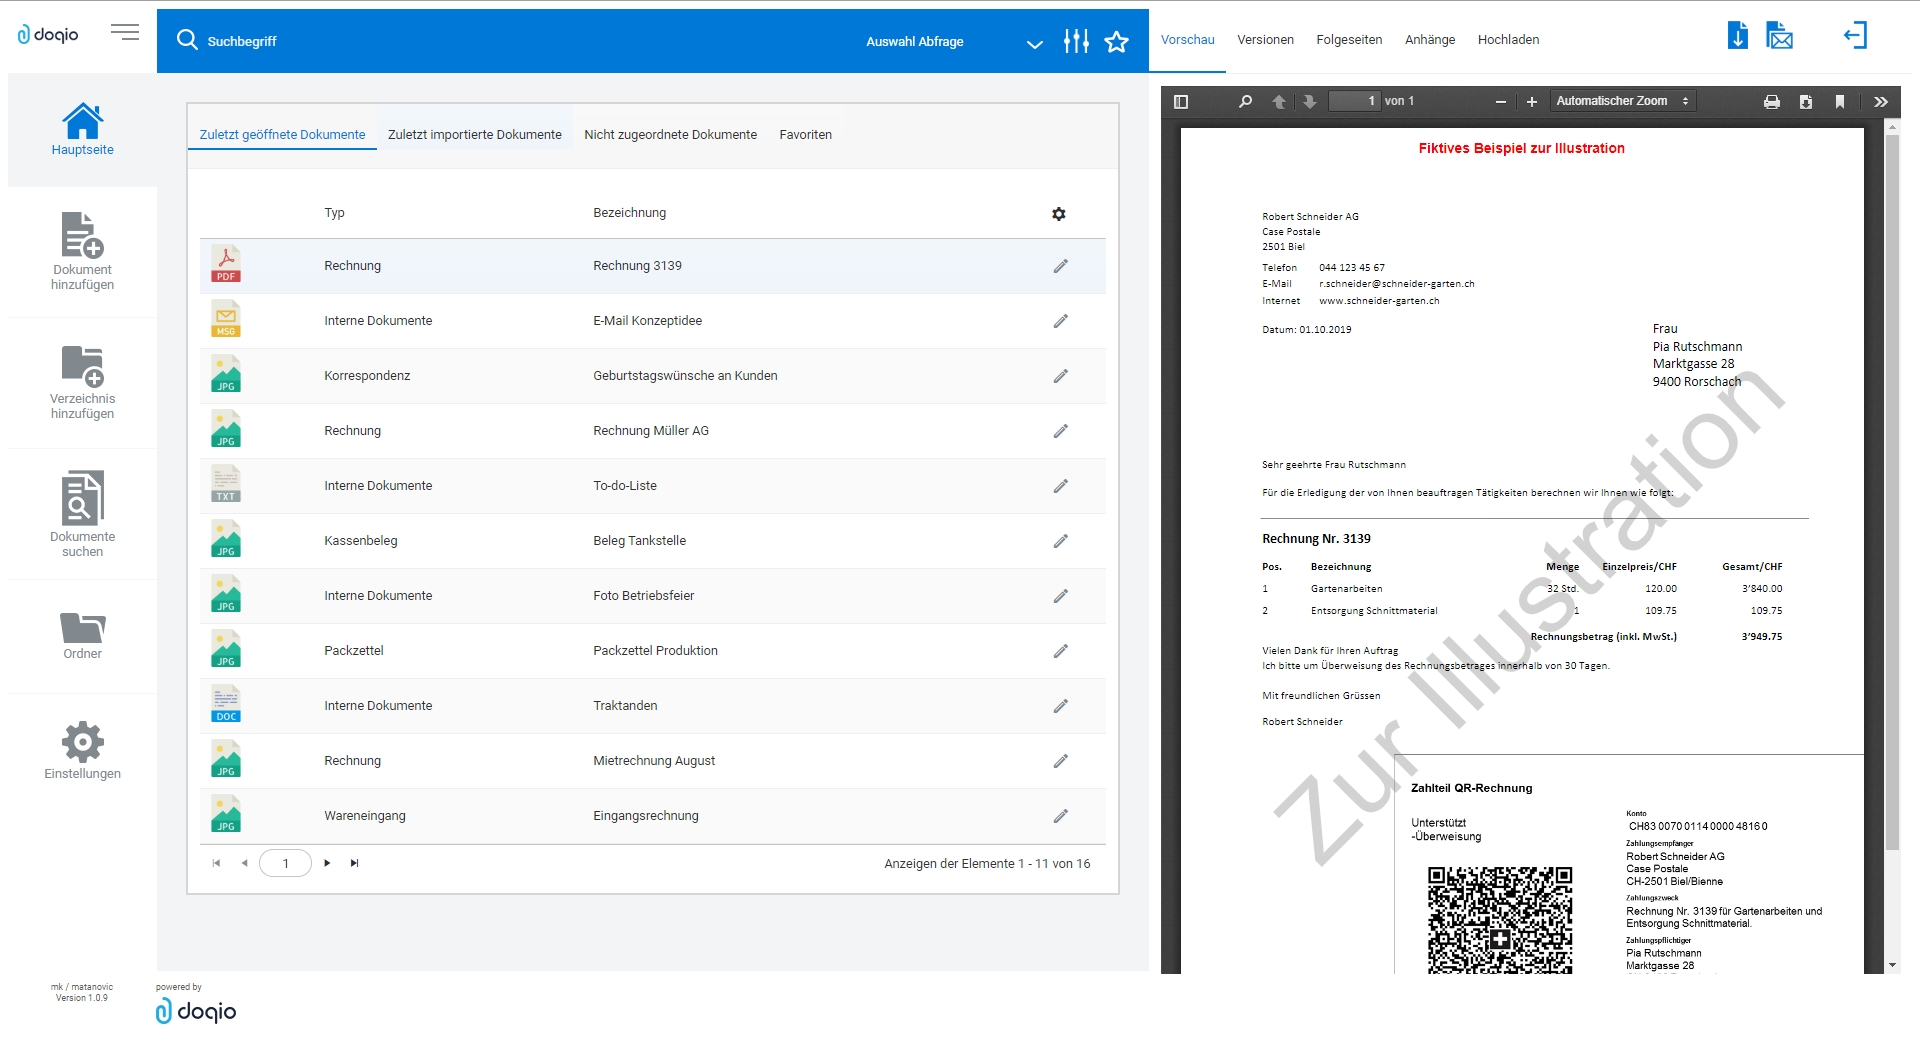Go to next page of document list
1920x1058 pixels.
tap(327, 863)
